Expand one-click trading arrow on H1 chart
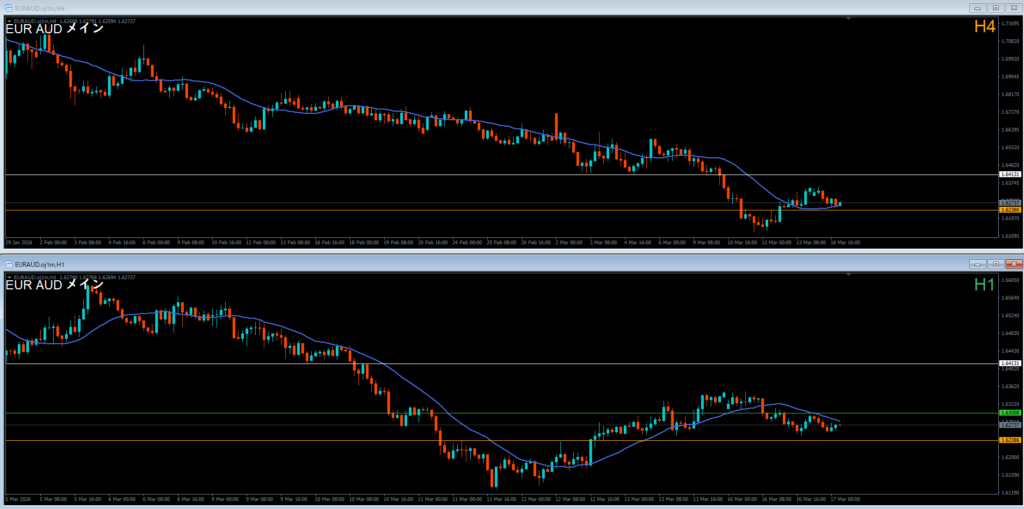The width and height of the screenshot is (1024, 509). 8,275
